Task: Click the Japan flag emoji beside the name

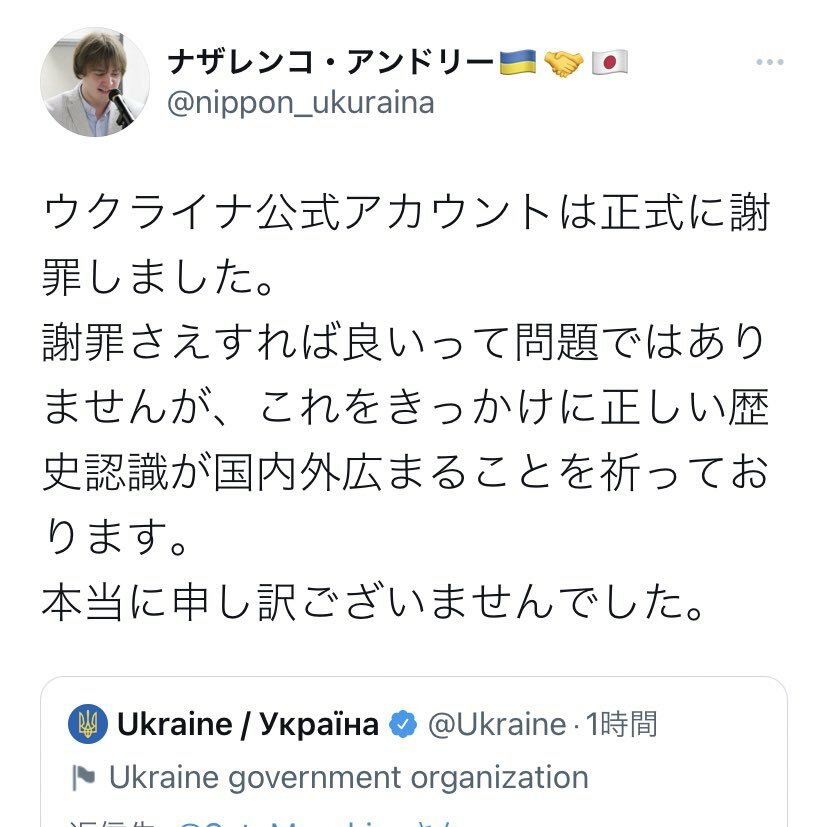Action: tap(609, 63)
